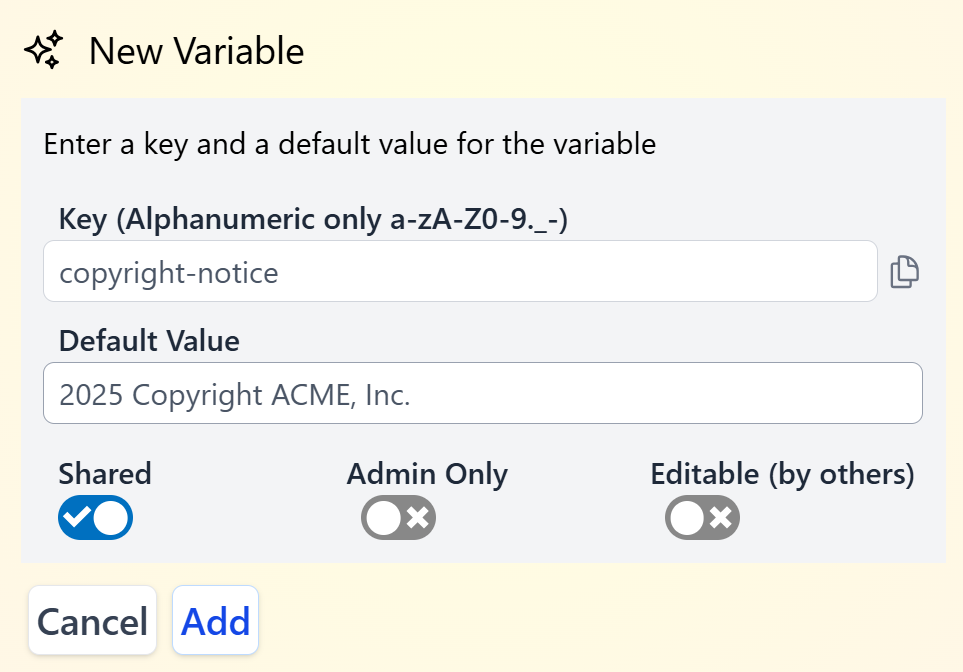The height and width of the screenshot is (672, 963).
Task: Click the New Variable dialog title
Action: click(196, 51)
